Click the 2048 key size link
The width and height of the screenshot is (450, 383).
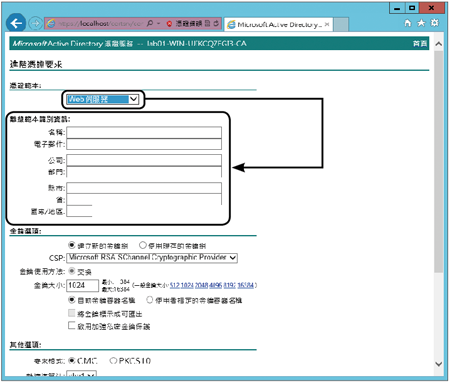[x=201, y=285]
